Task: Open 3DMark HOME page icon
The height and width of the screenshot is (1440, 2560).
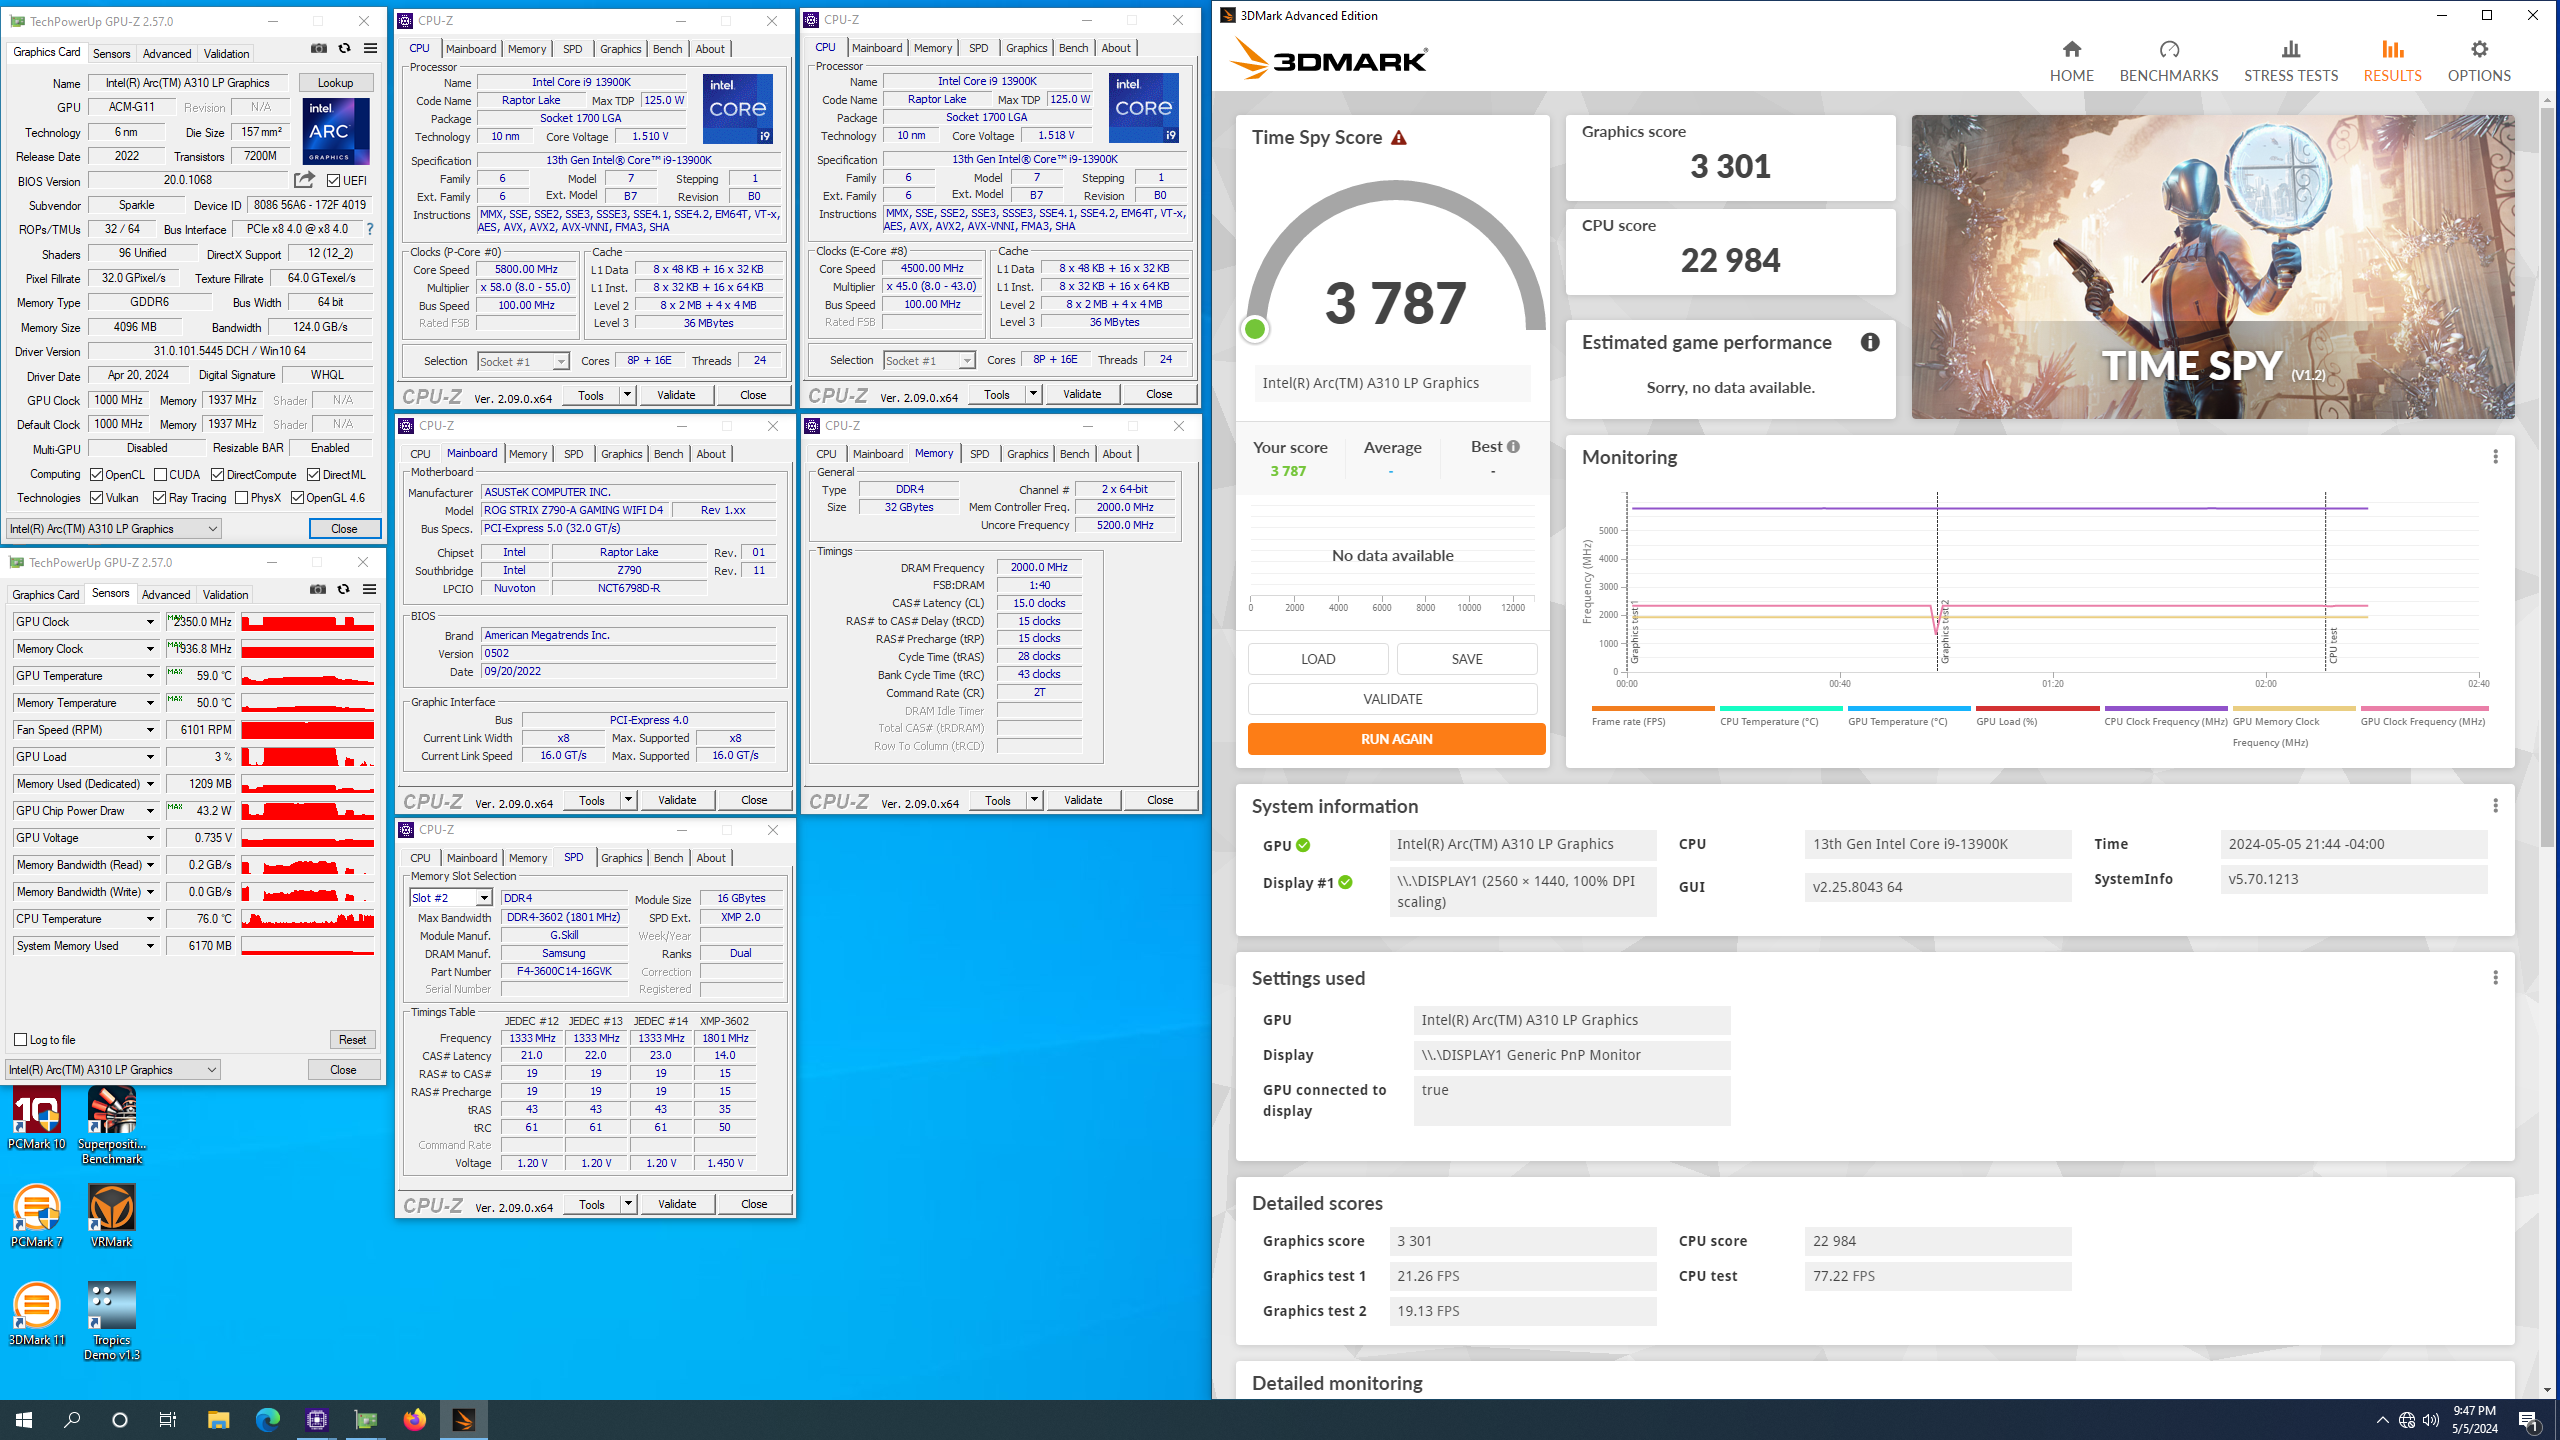Action: [x=2071, y=49]
